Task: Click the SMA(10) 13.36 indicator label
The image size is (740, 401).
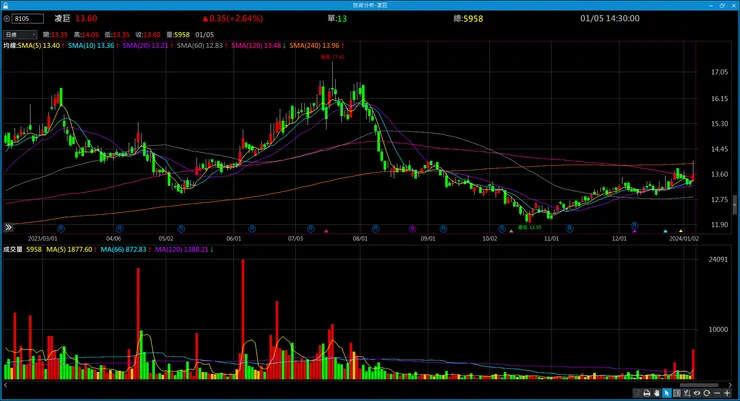Action: tap(93, 45)
